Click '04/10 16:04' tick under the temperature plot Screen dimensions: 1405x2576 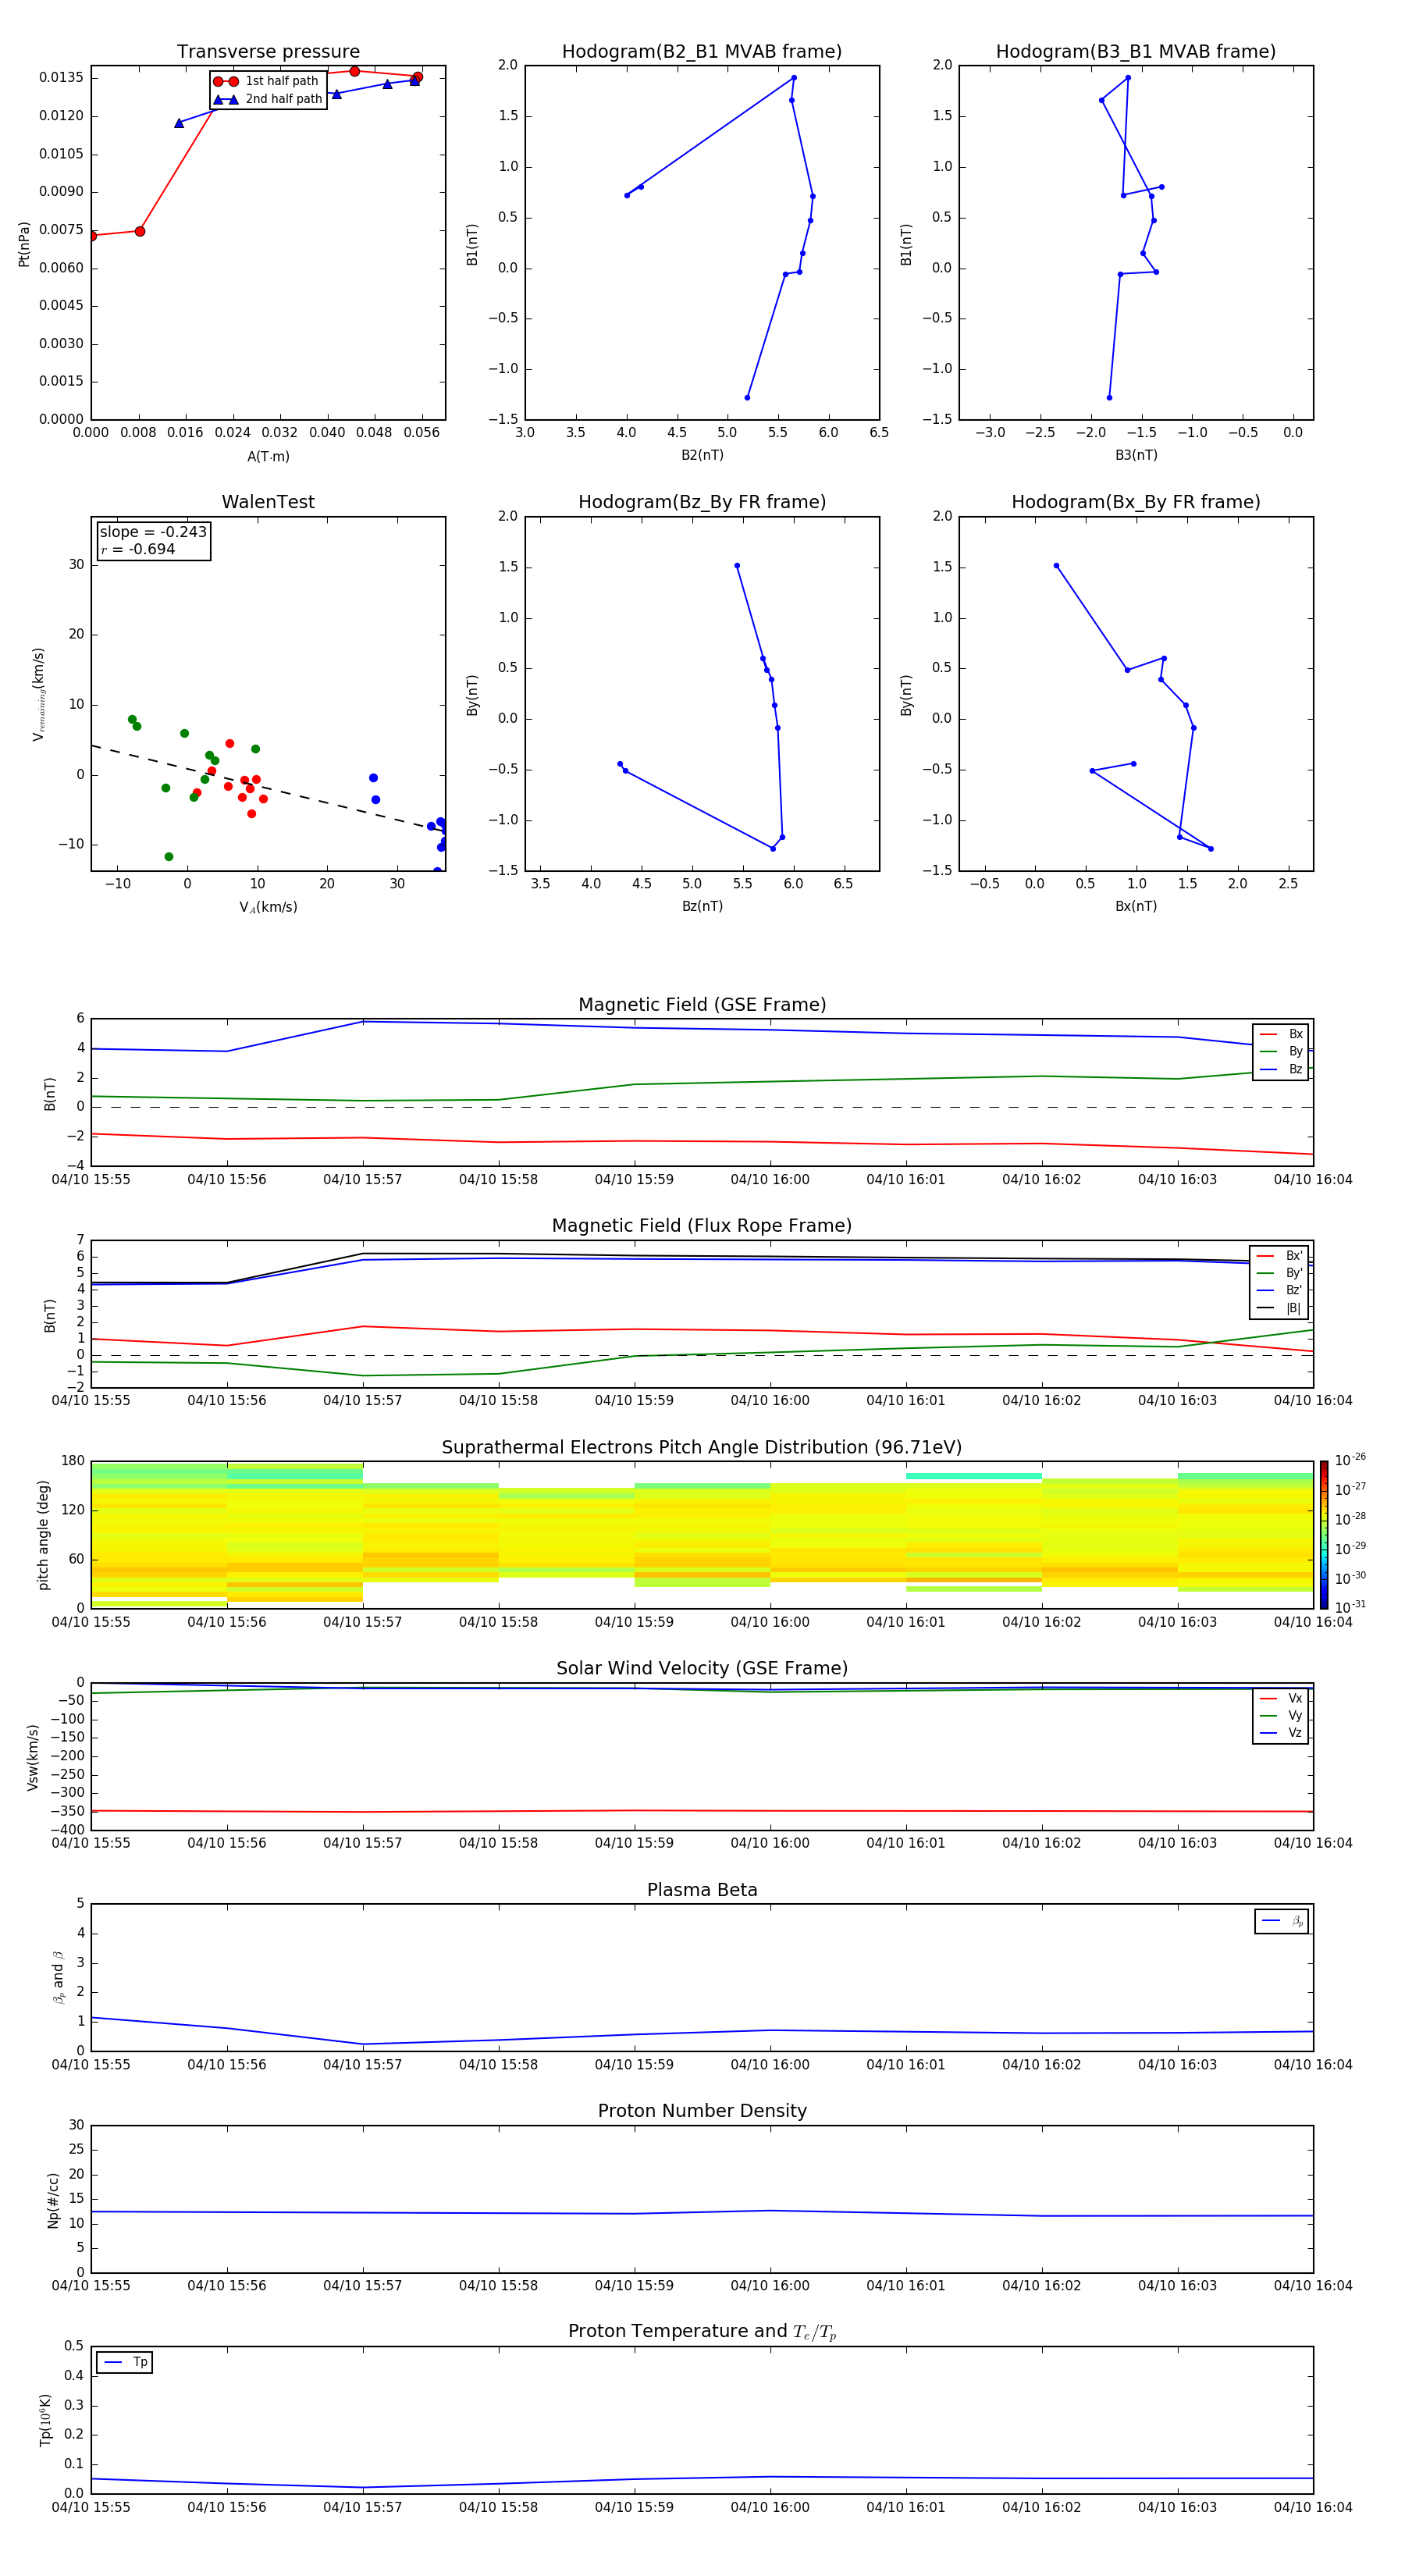click(x=1313, y=2507)
